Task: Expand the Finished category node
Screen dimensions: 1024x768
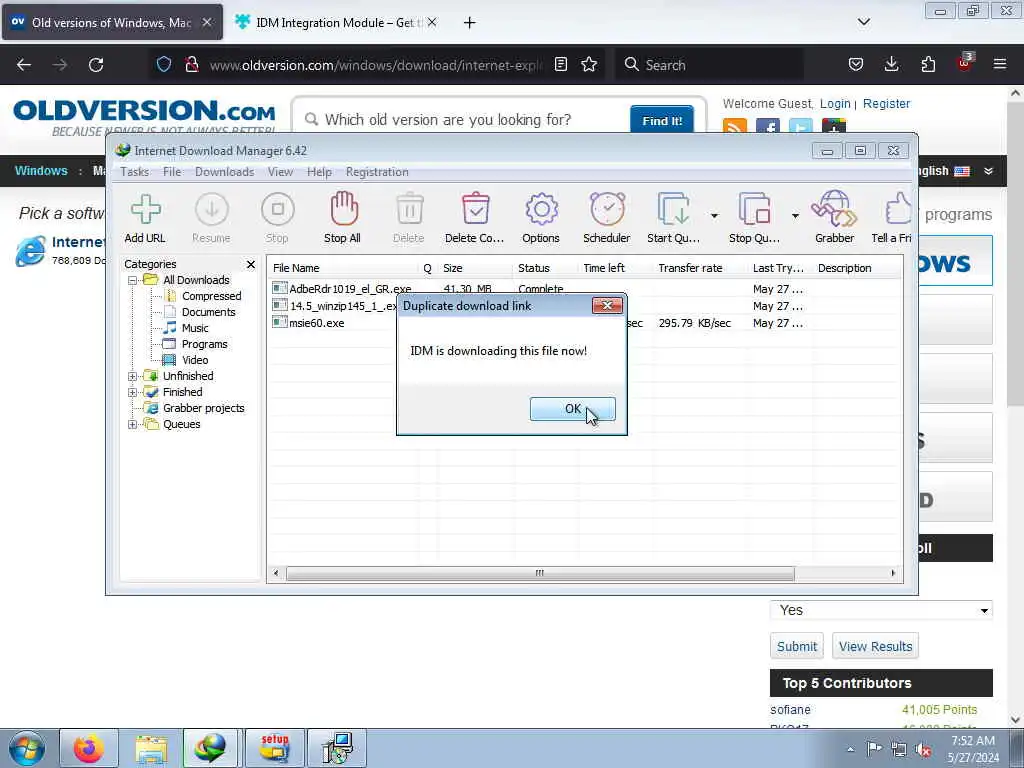Action: click(133, 392)
